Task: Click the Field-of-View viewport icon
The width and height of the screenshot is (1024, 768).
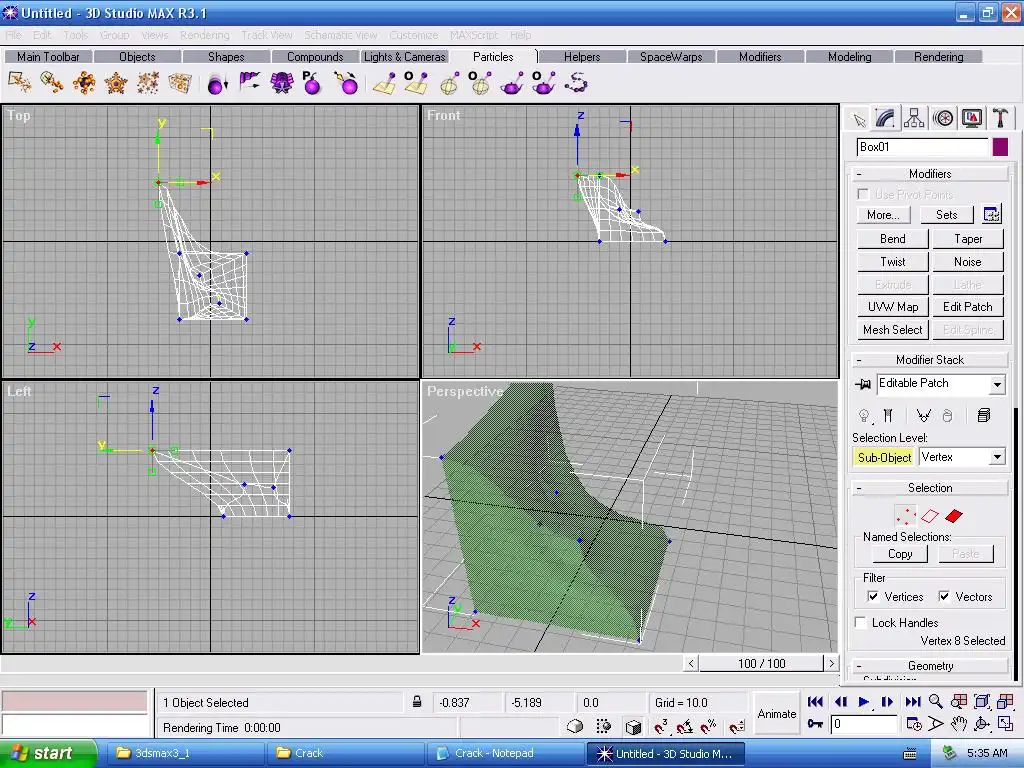Action: [x=936, y=724]
